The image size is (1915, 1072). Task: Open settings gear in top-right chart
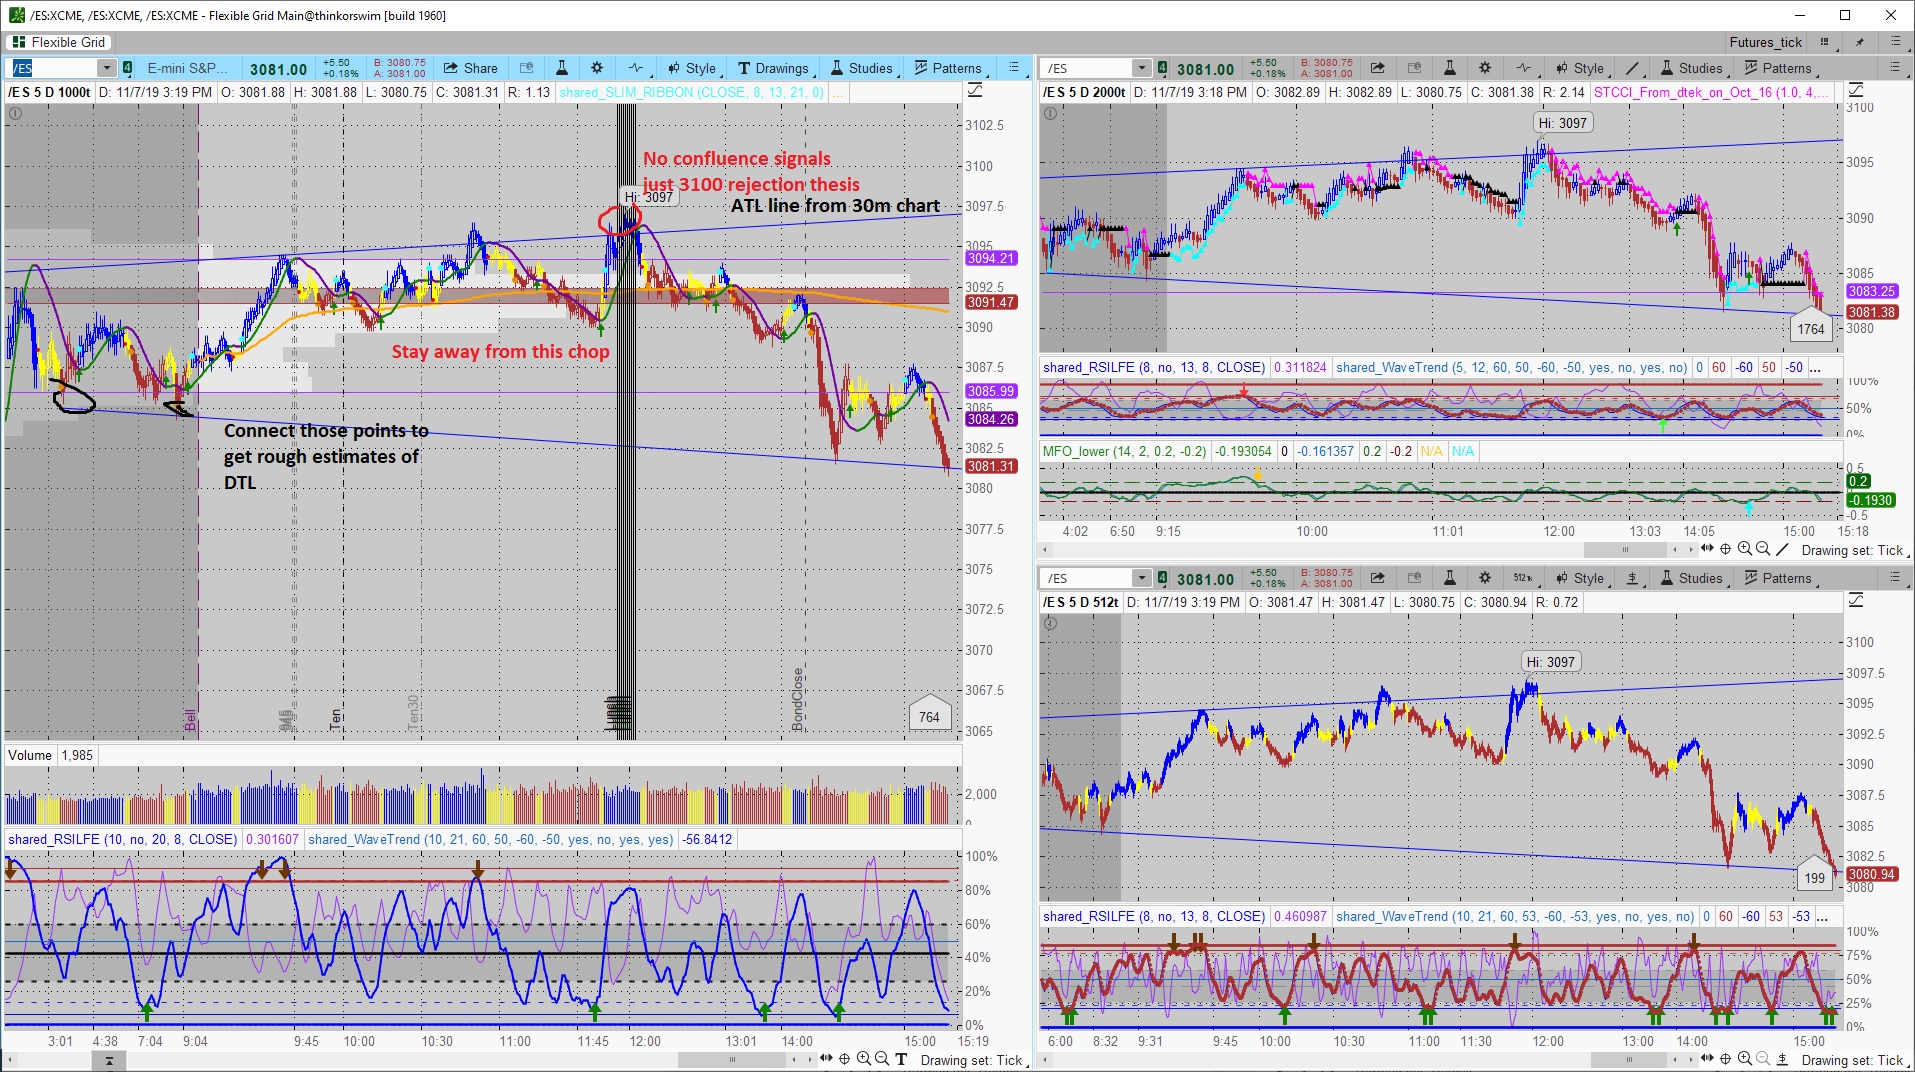pos(1485,68)
